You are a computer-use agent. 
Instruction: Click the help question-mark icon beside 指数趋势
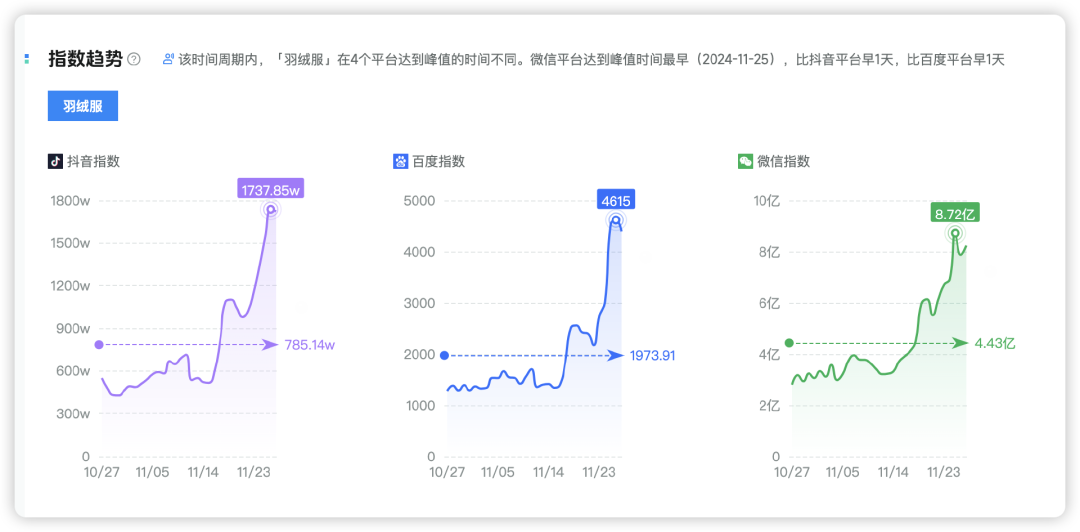click(134, 60)
